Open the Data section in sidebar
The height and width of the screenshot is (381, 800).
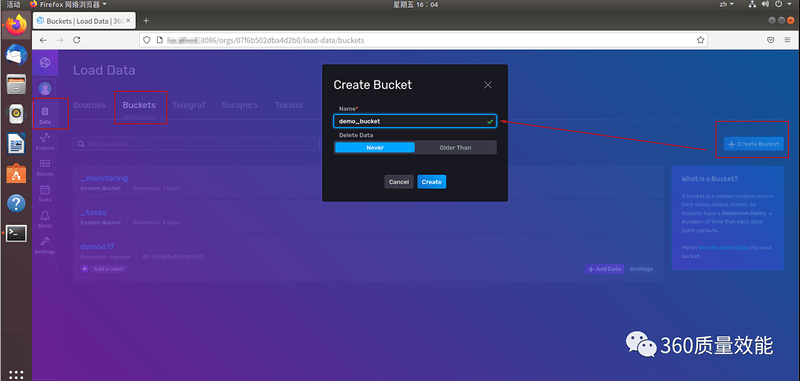pos(45,115)
